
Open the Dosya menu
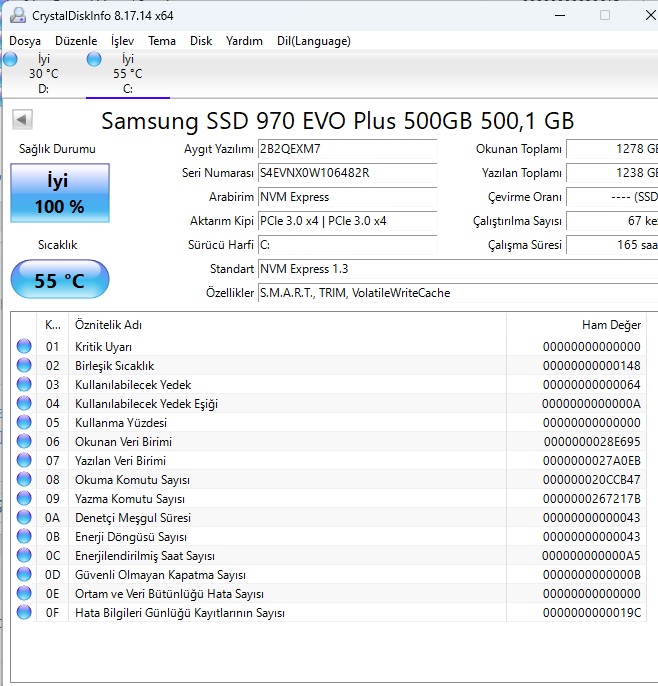click(25, 41)
